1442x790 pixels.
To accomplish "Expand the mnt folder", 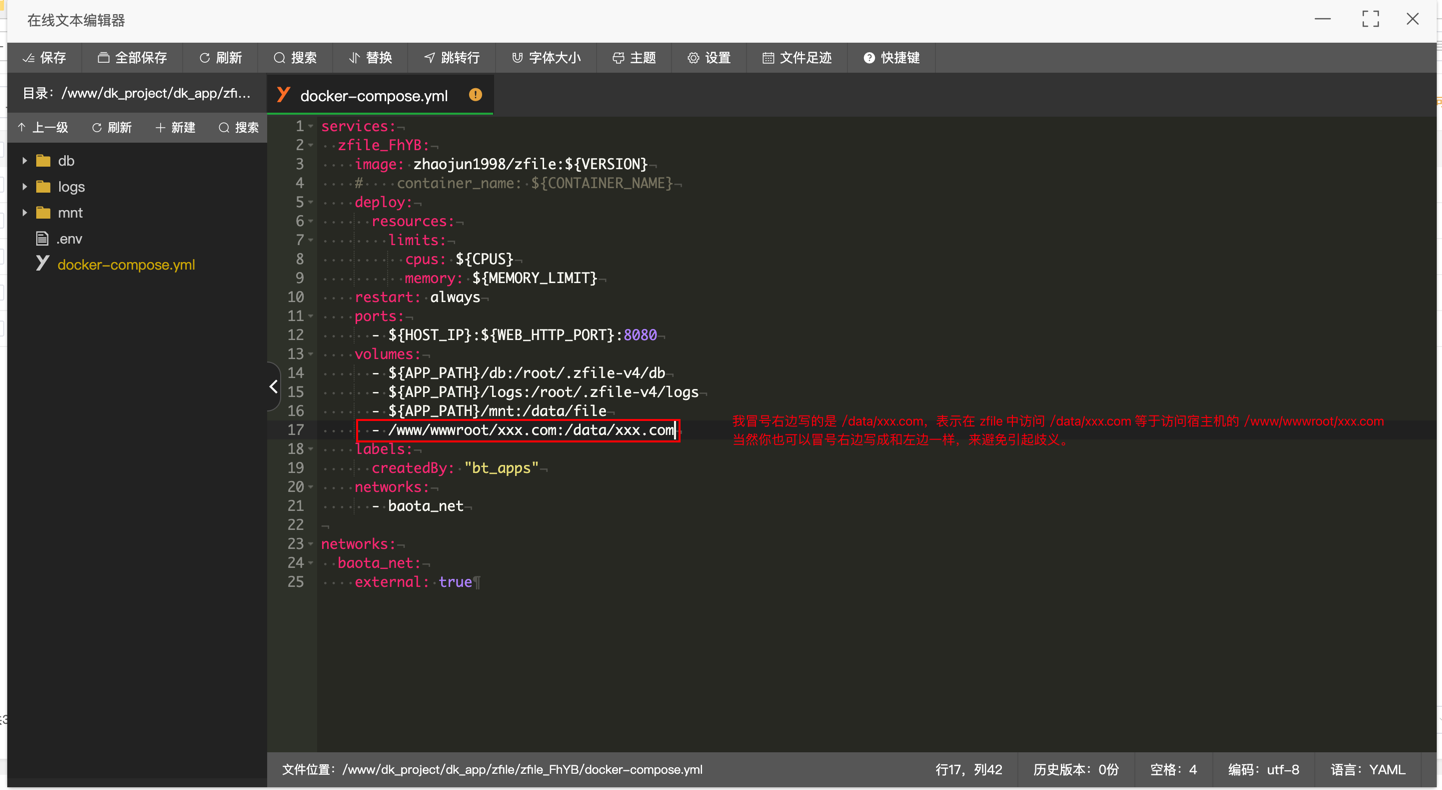I will click(25, 213).
